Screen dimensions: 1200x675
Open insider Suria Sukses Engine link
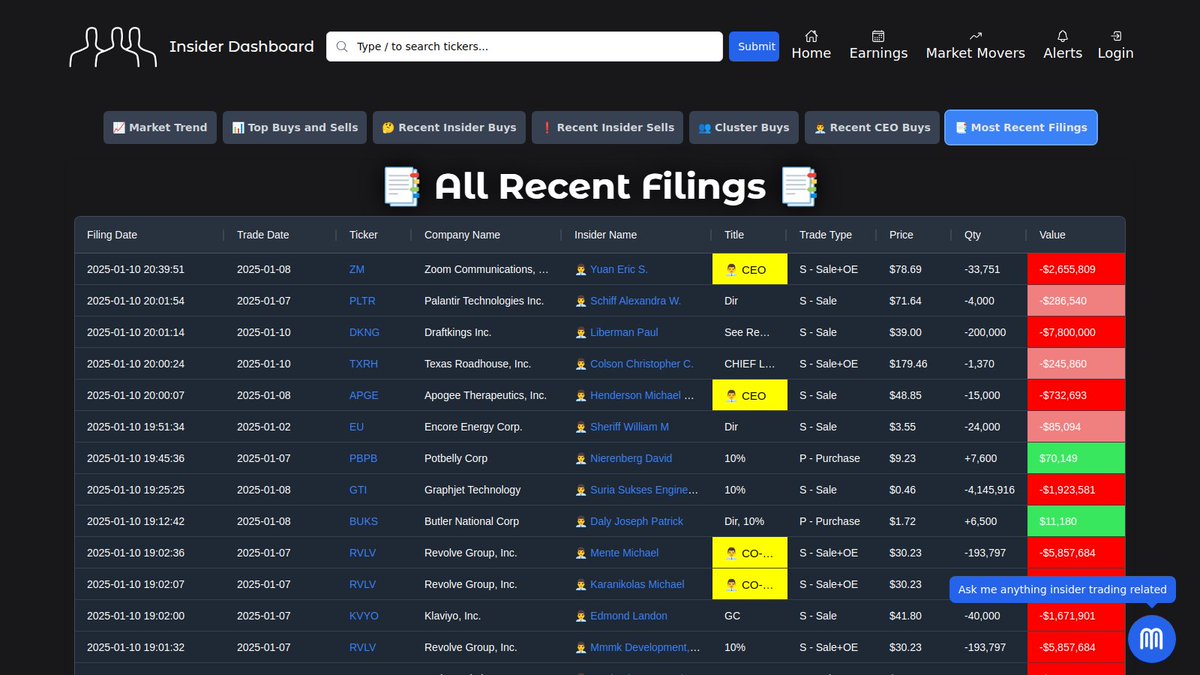[644, 490]
